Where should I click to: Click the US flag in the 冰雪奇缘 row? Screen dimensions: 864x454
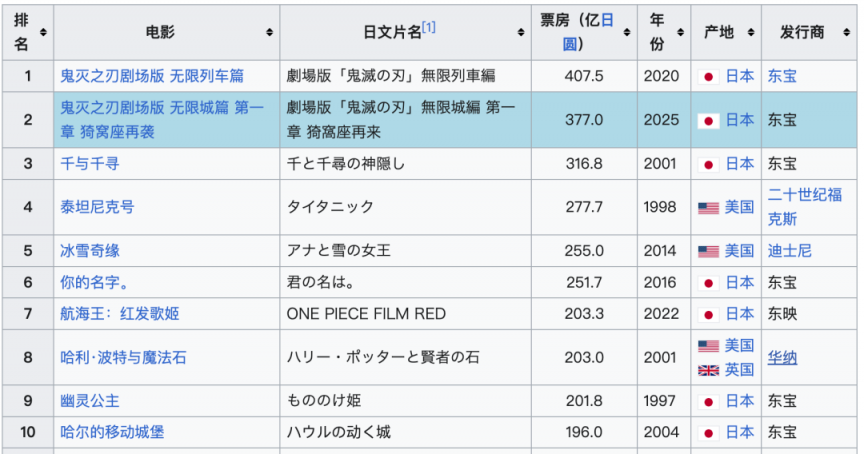[708, 251]
